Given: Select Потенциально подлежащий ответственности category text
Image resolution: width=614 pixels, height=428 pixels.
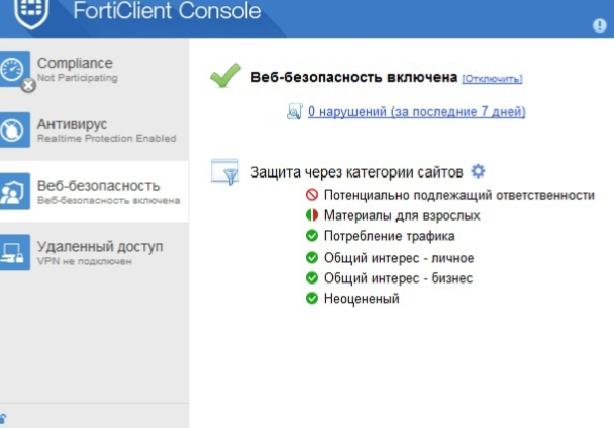Looking at the screenshot, I should pyautogui.click(x=459, y=195).
